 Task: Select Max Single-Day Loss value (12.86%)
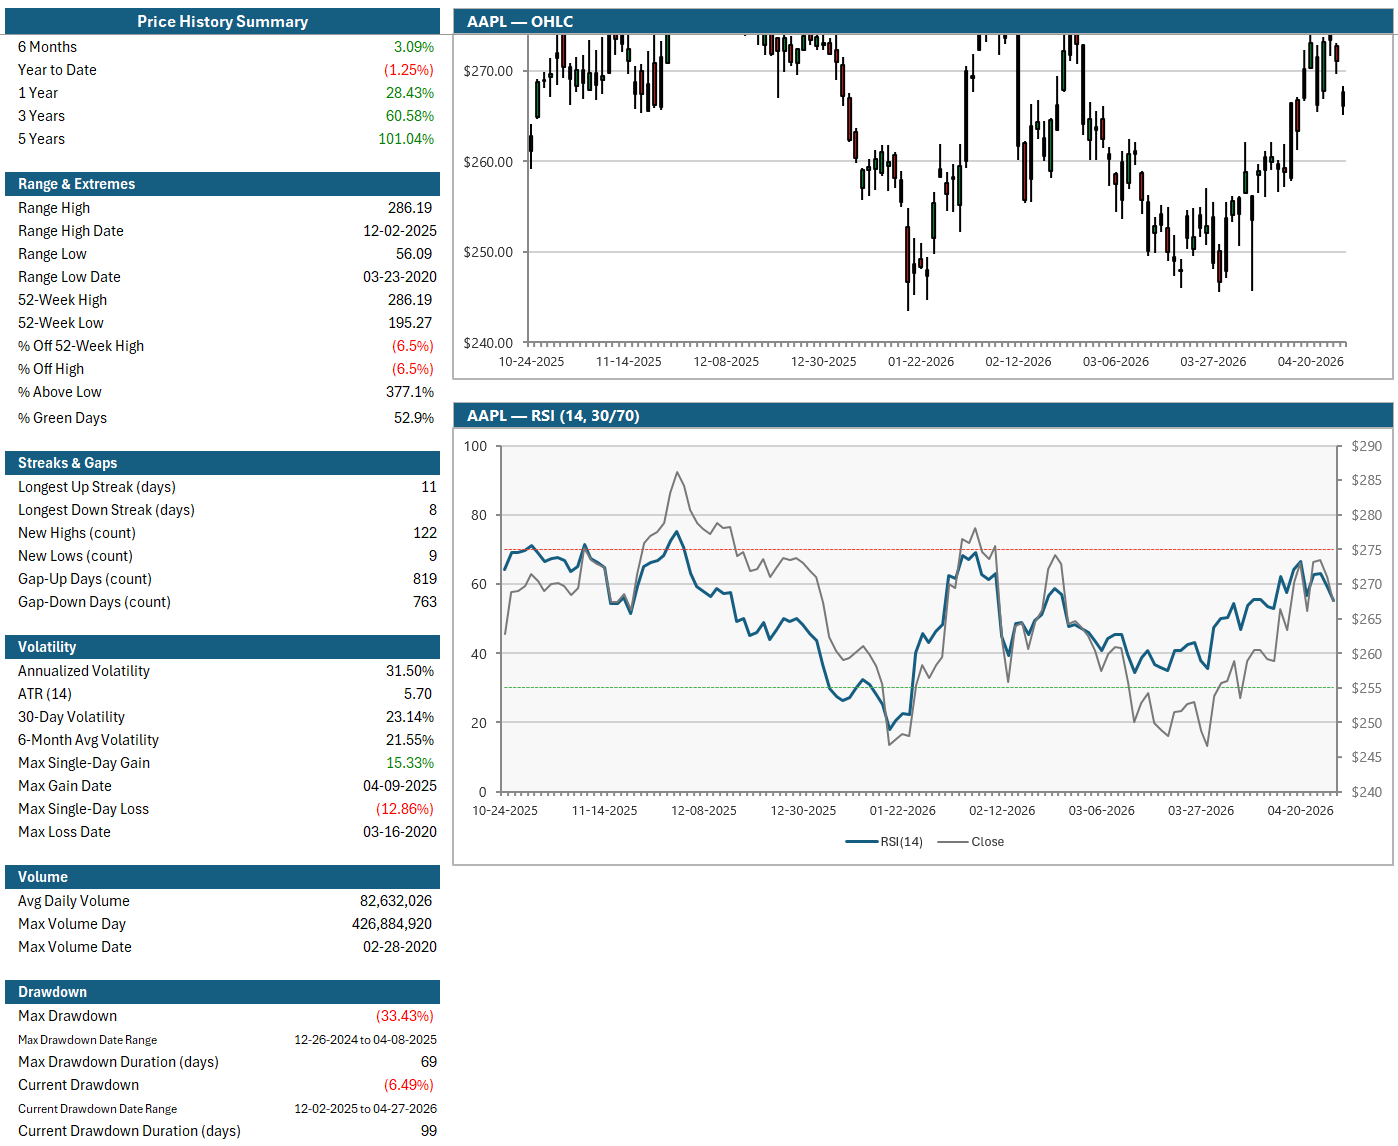coord(405,809)
